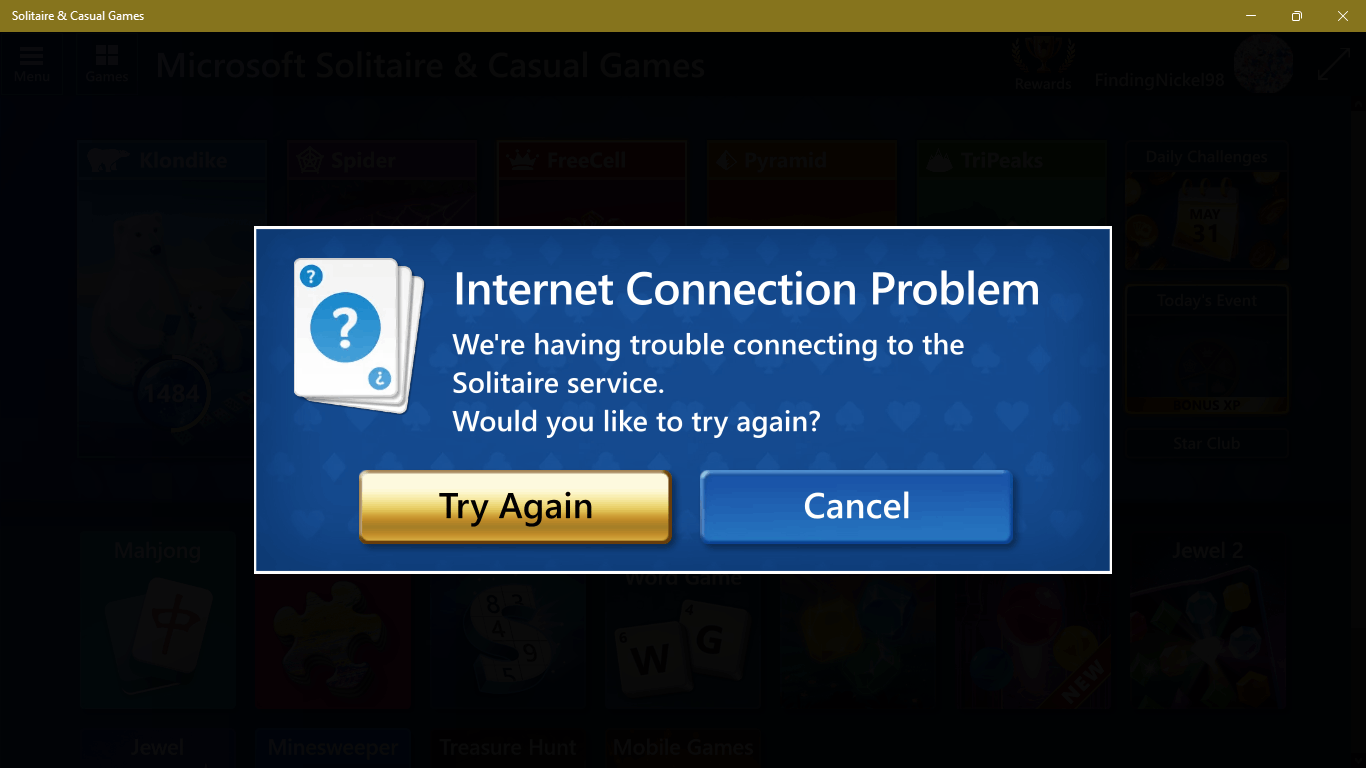Open the Rewards trophy icon

(x=1043, y=65)
